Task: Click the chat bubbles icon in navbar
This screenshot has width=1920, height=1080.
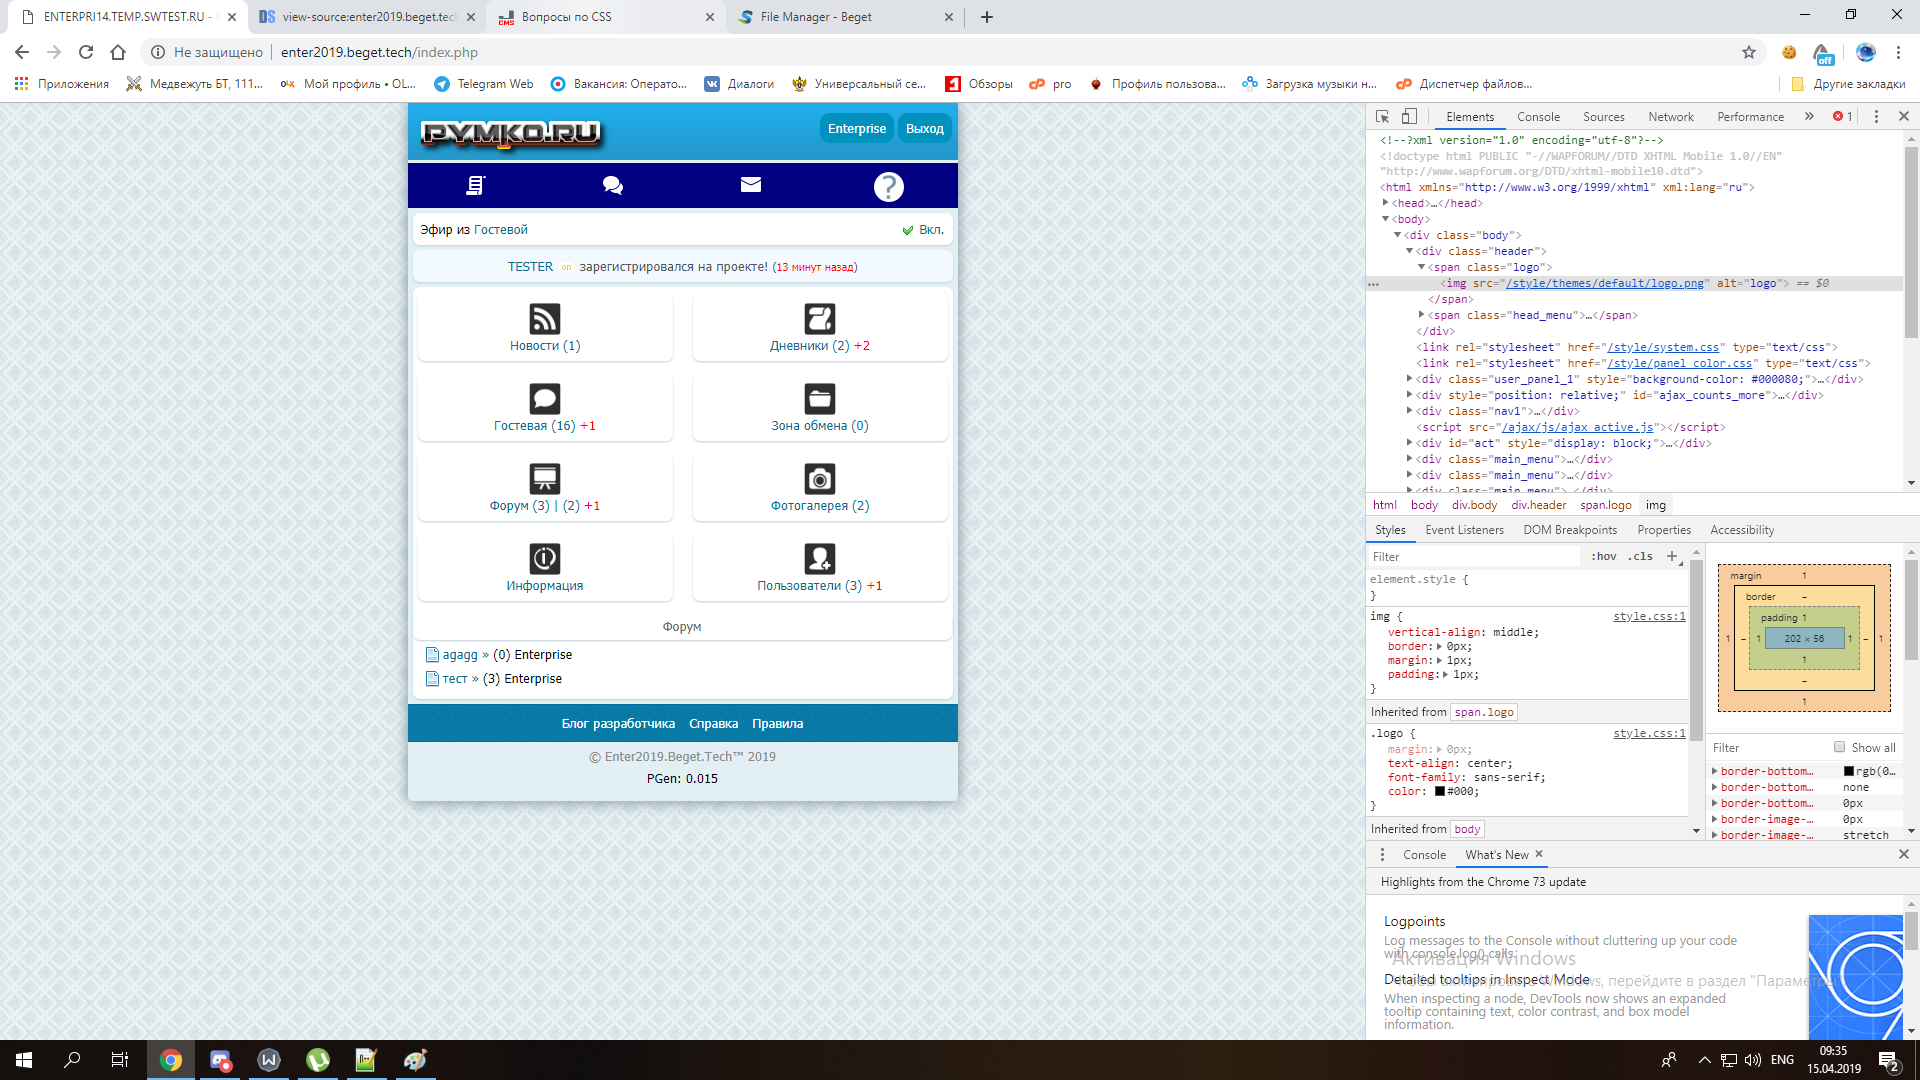Action: point(613,185)
